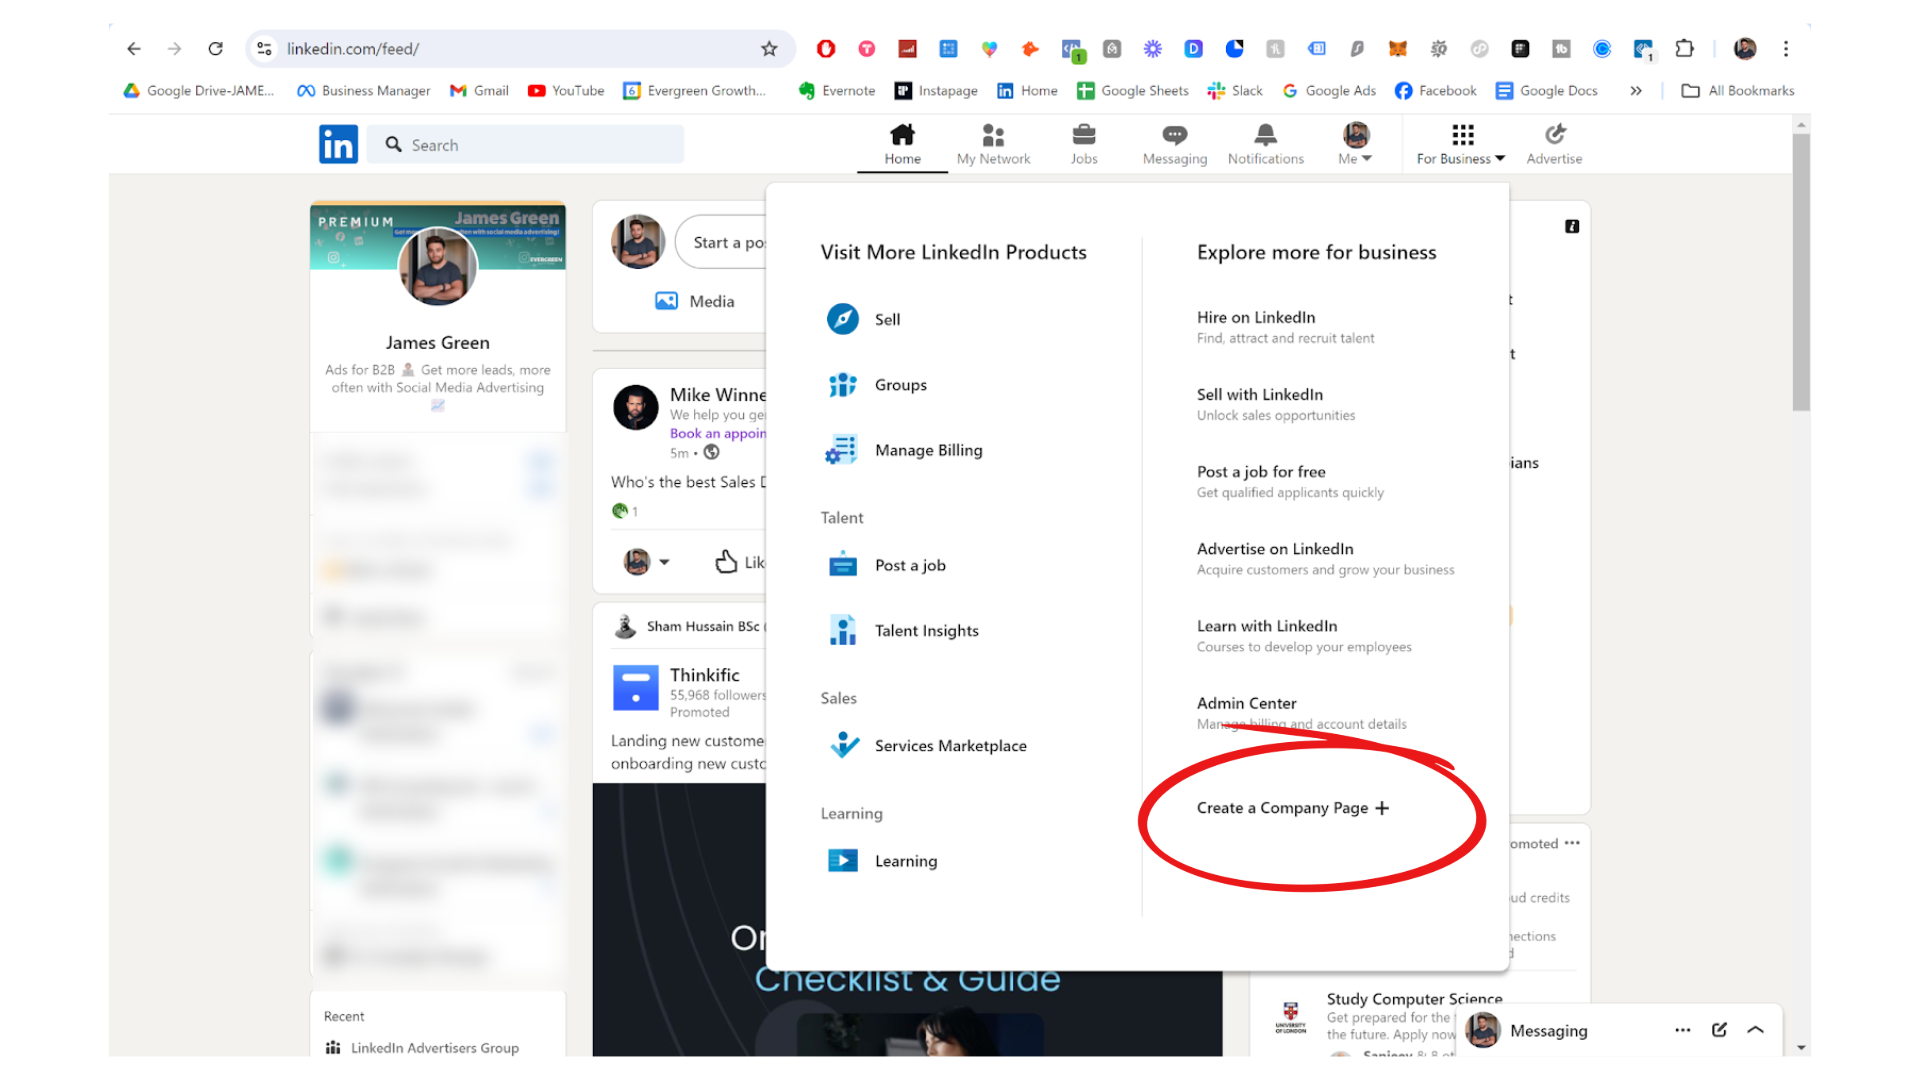Image resolution: width=1920 pixels, height=1080 pixels.
Task: Open the reaction-as profile dropdown arrow
Action: point(664,562)
